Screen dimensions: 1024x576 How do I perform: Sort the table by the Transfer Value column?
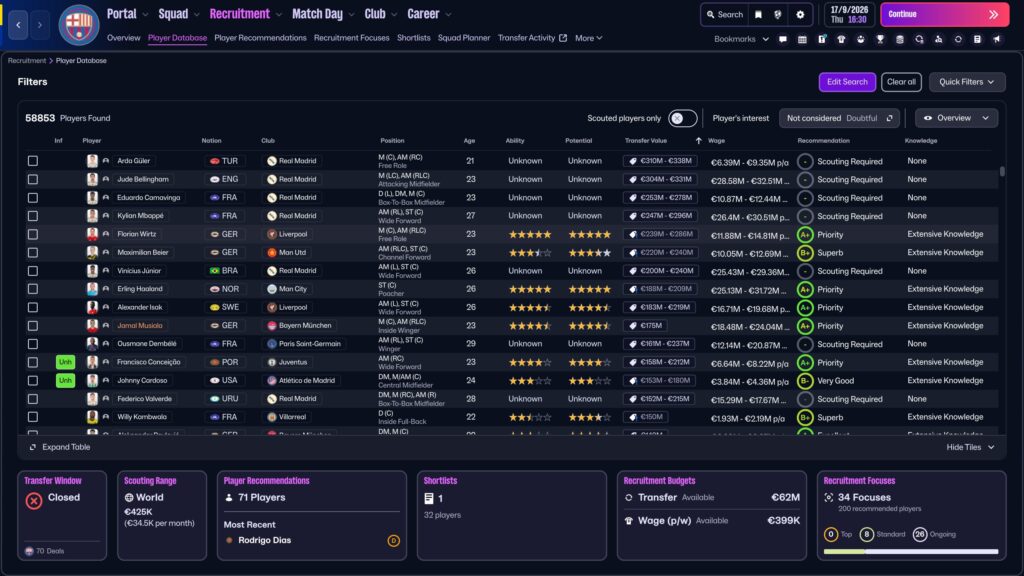(645, 140)
